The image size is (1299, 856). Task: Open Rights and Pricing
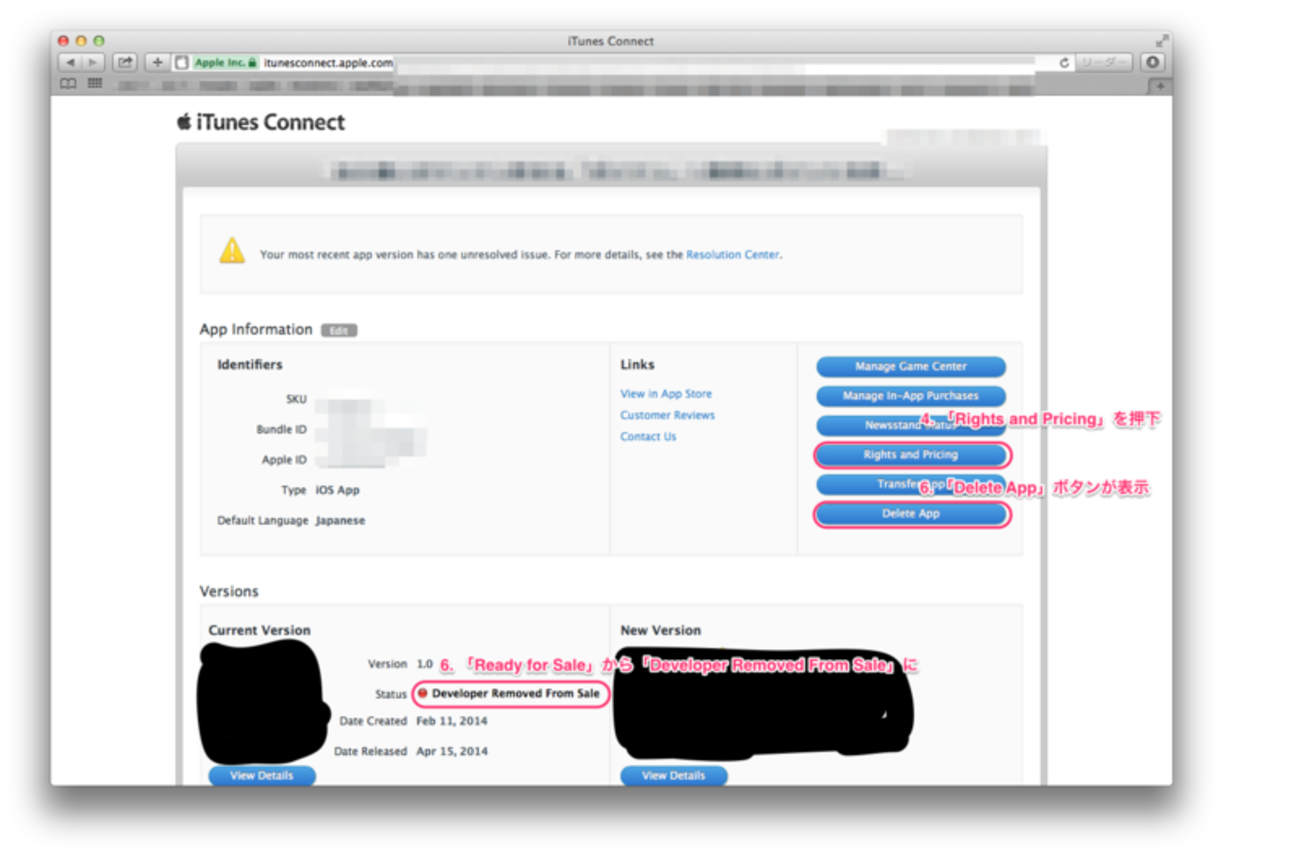pyautogui.click(x=911, y=455)
